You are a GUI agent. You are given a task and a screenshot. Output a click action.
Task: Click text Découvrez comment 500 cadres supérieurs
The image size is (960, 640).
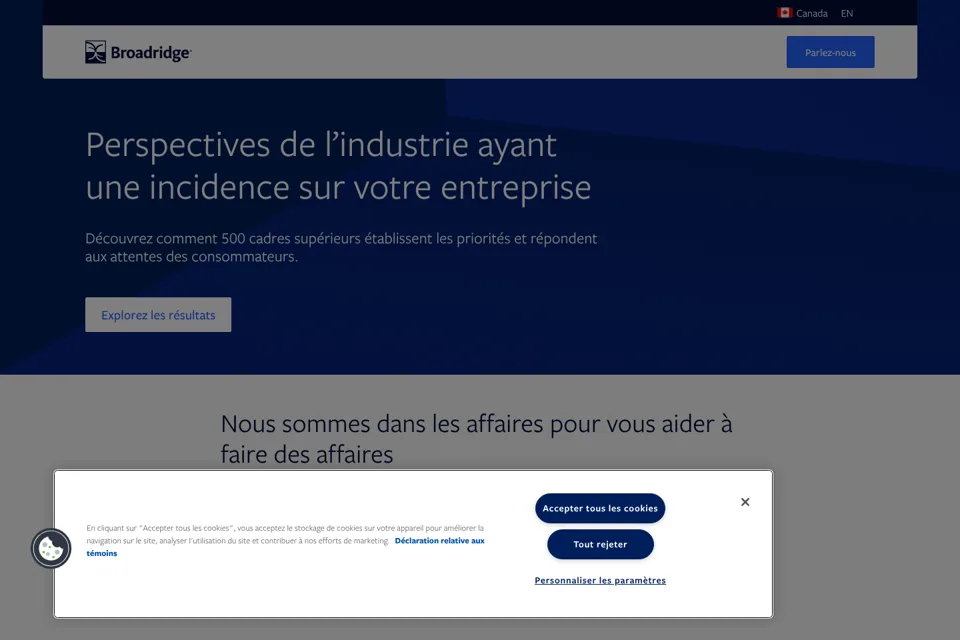pos(223,238)
